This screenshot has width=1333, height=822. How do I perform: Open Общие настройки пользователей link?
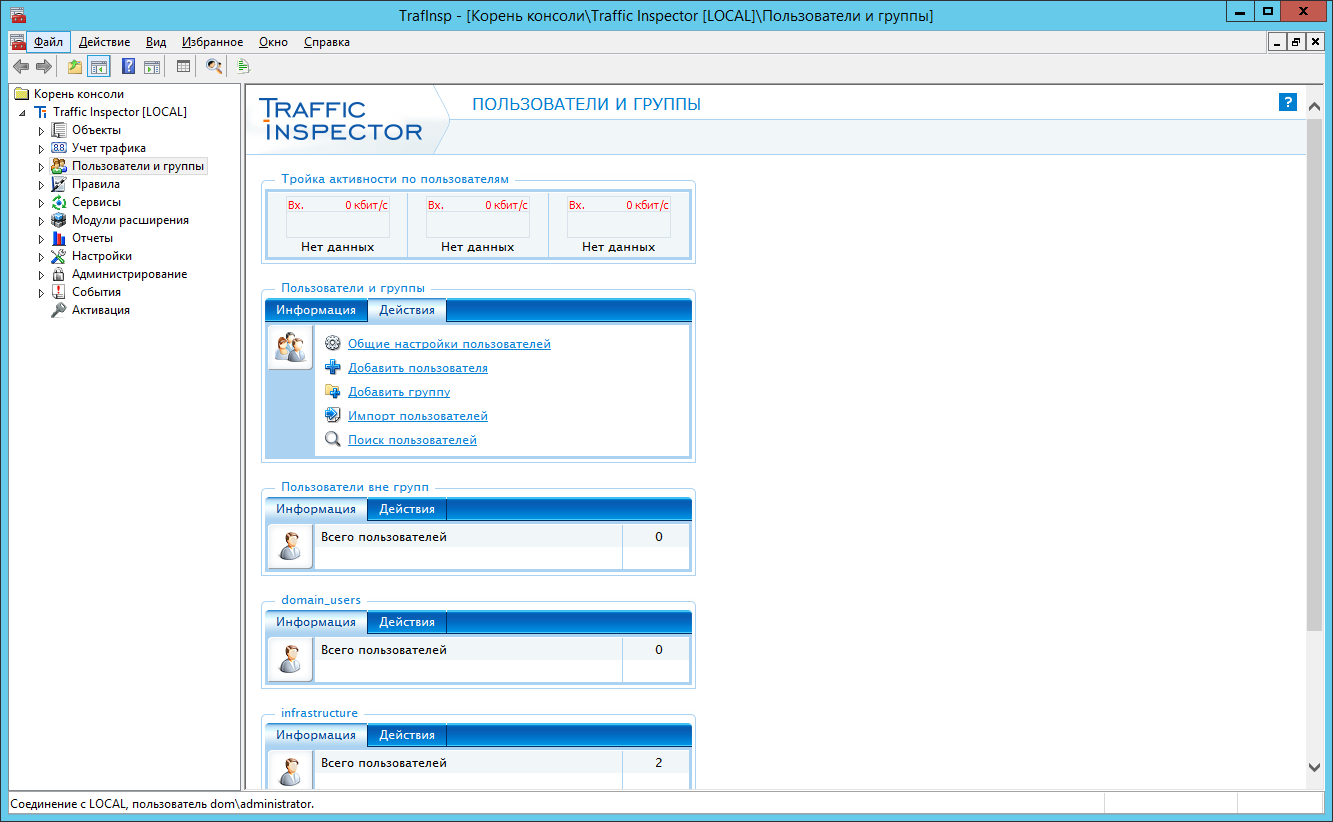[449, 344]
